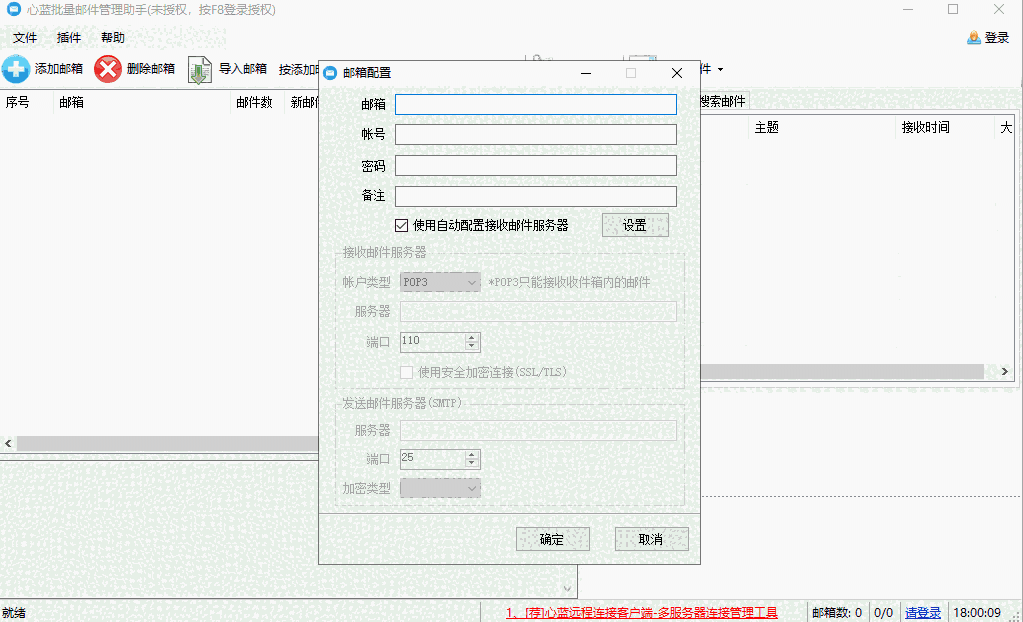Click the 添加邮箱 plus icon in the toolbar
1023x622 pixels.
(16, 69)
